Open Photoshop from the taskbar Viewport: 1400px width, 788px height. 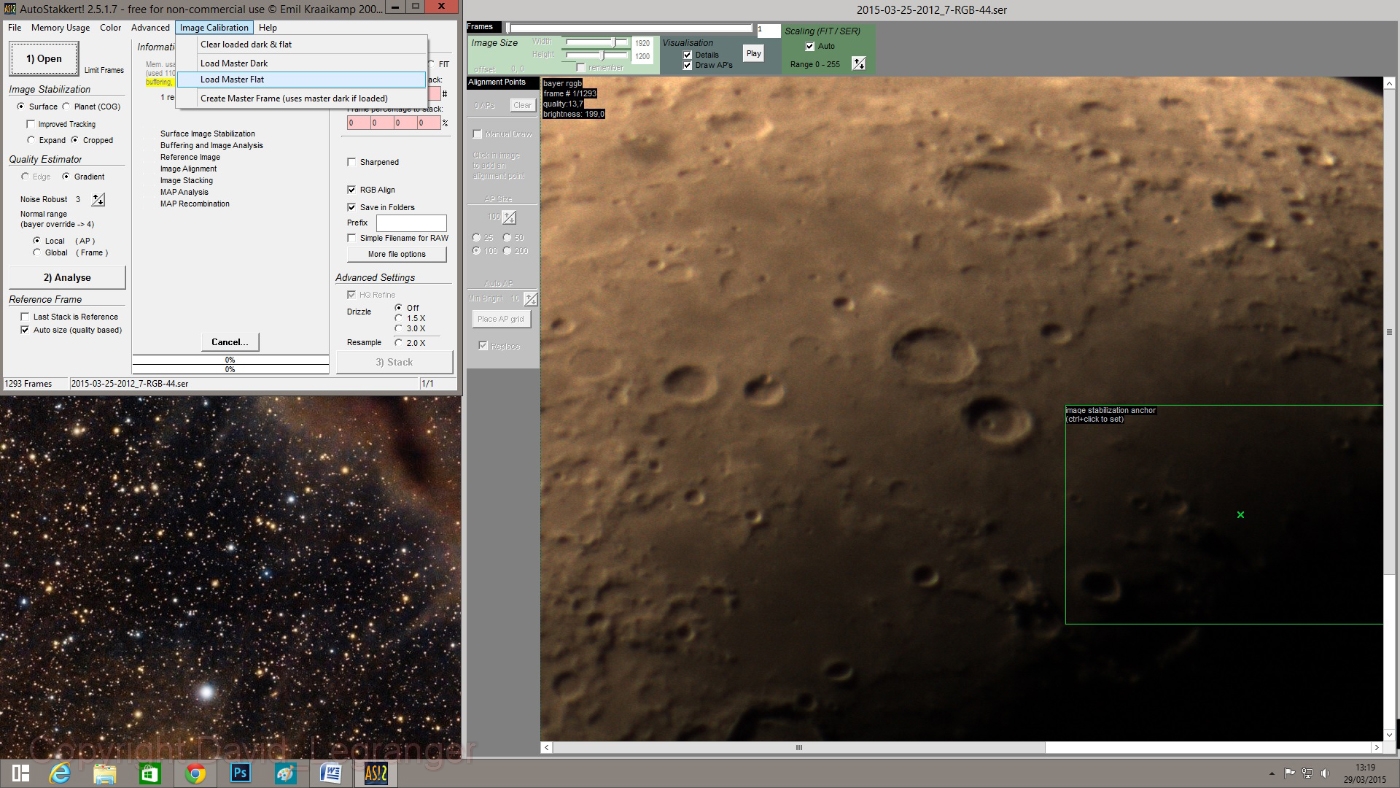(240, 773)
